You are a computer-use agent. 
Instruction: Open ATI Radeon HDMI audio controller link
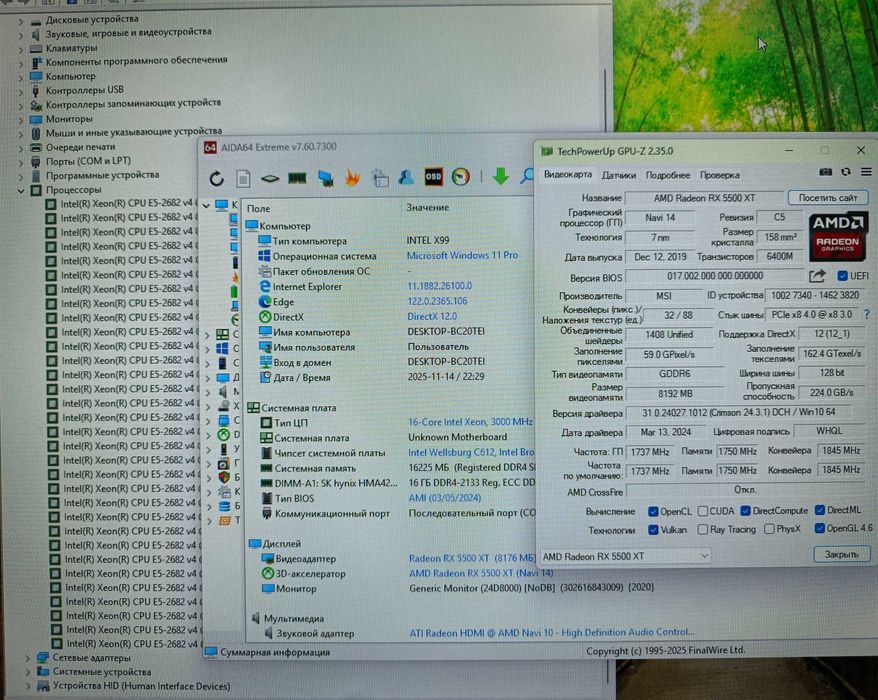pyautogui.click(x=552, y=632)
